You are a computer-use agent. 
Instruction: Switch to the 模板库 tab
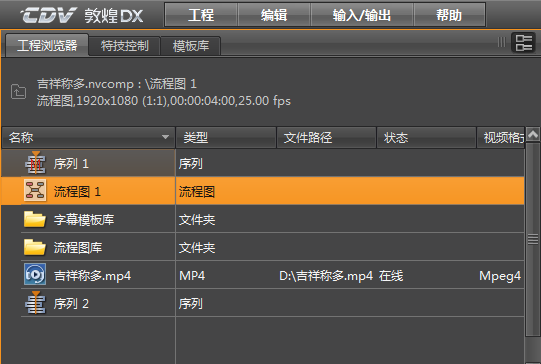click(x=191, y=46)
